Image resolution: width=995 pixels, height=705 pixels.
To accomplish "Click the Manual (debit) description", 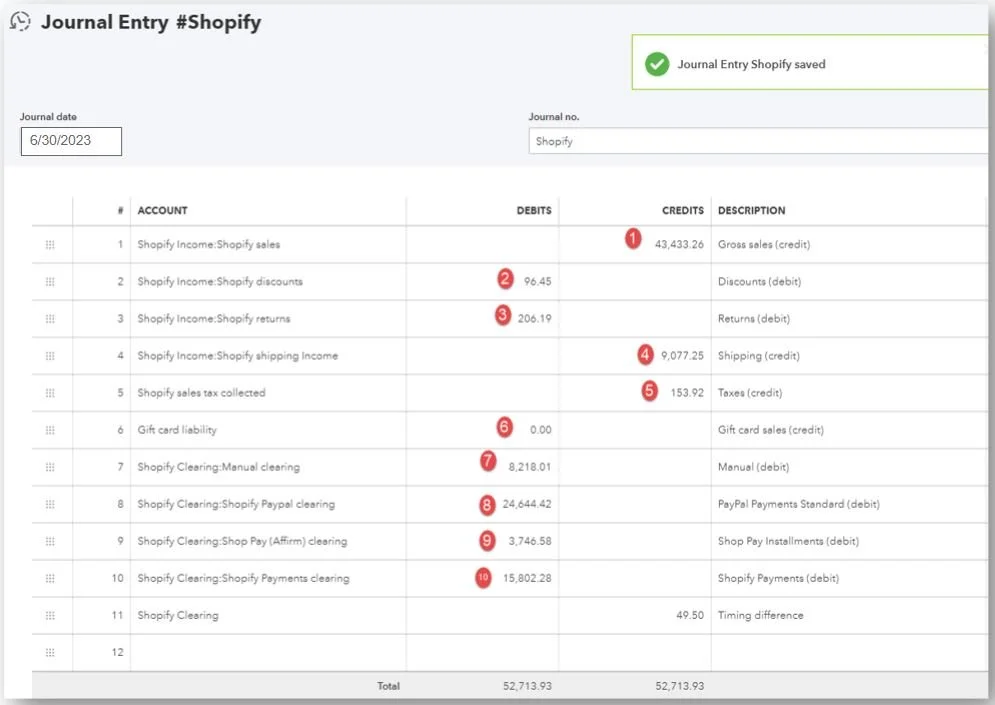I will pyautogui.click(x=753, y=467).
